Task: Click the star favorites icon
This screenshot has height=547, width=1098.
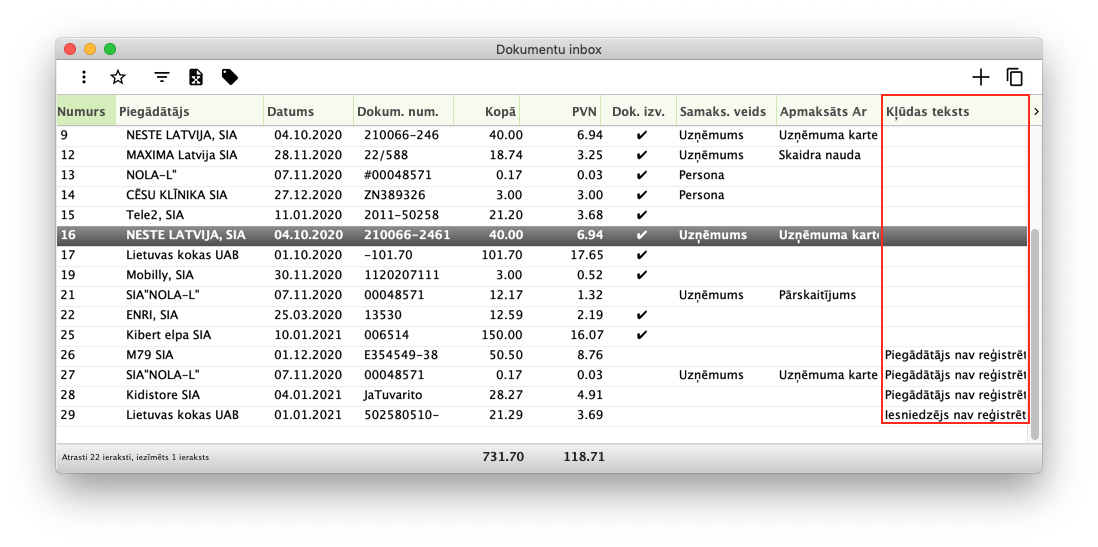Action: click(x=118, y=77)
